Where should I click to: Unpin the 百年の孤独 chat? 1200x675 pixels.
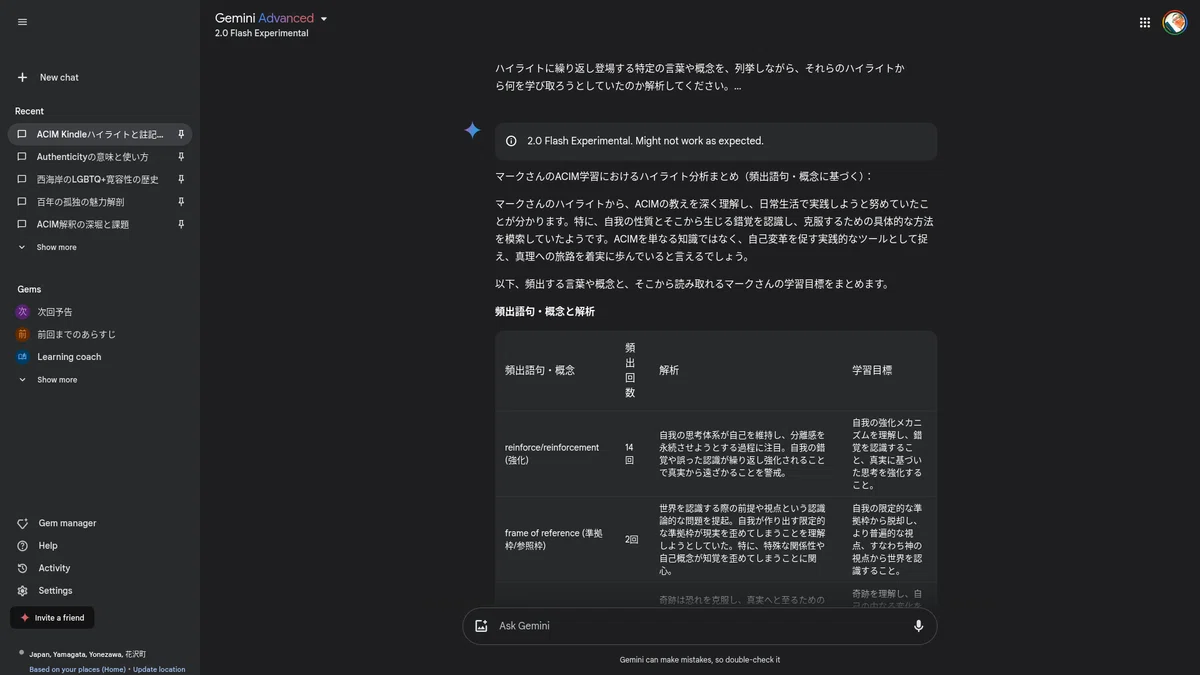181,202
